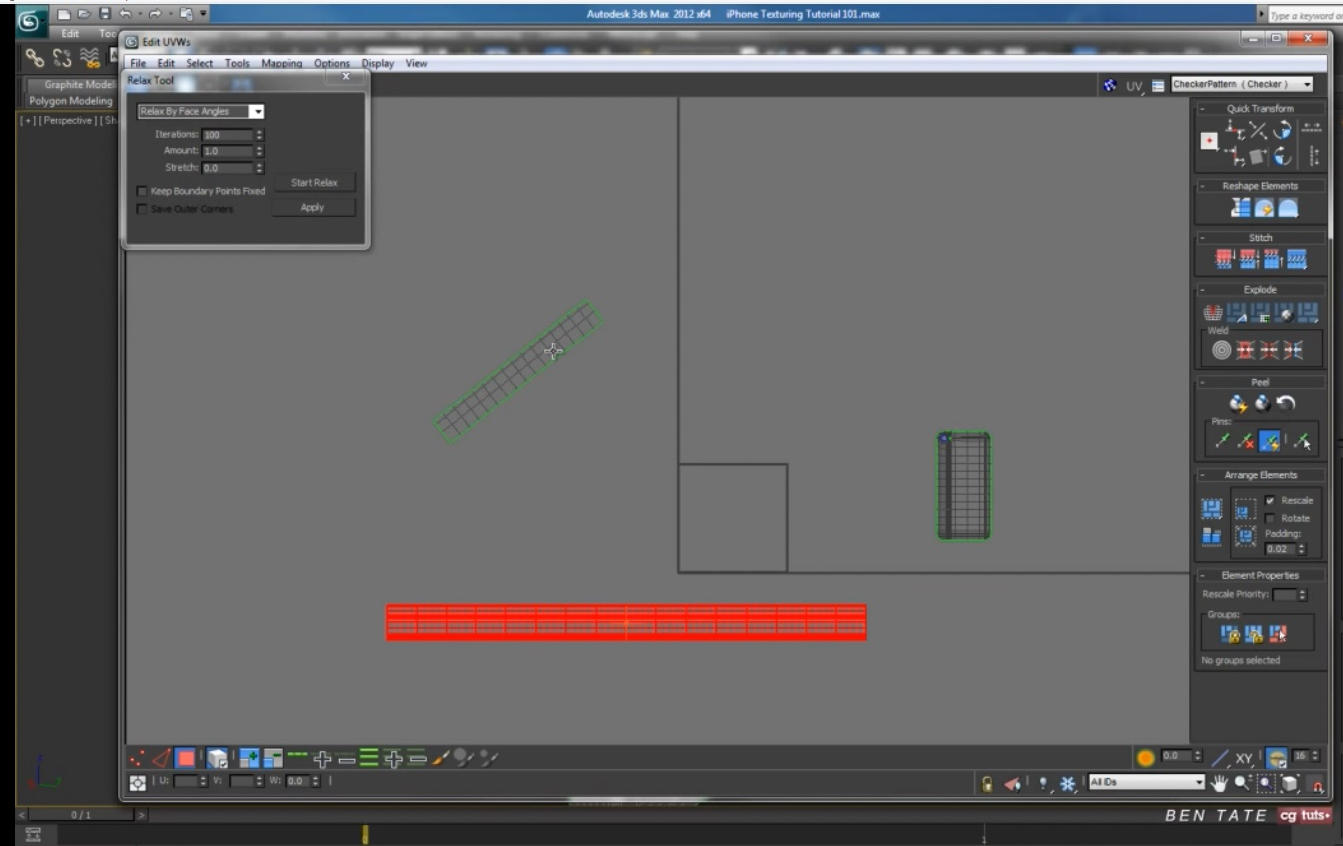Collapse Explode rollout

[x=1260, y=290]
